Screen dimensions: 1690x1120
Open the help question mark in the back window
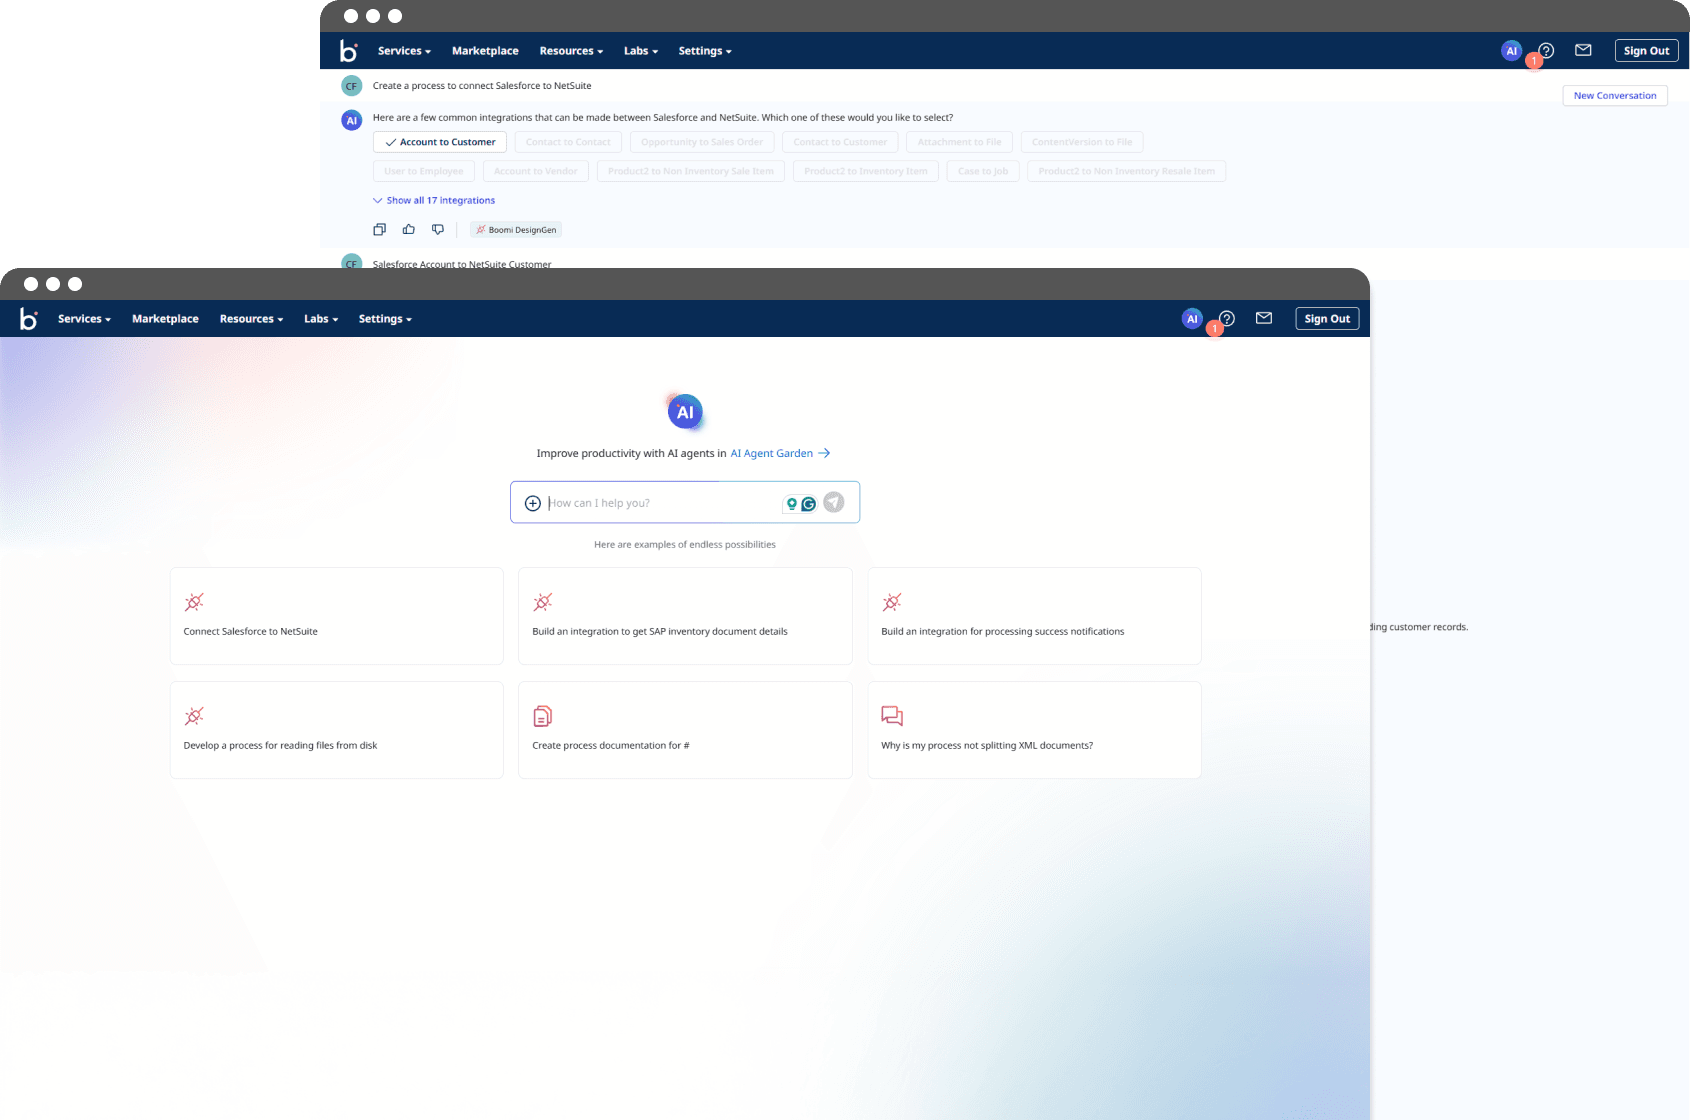(1547, 51)
